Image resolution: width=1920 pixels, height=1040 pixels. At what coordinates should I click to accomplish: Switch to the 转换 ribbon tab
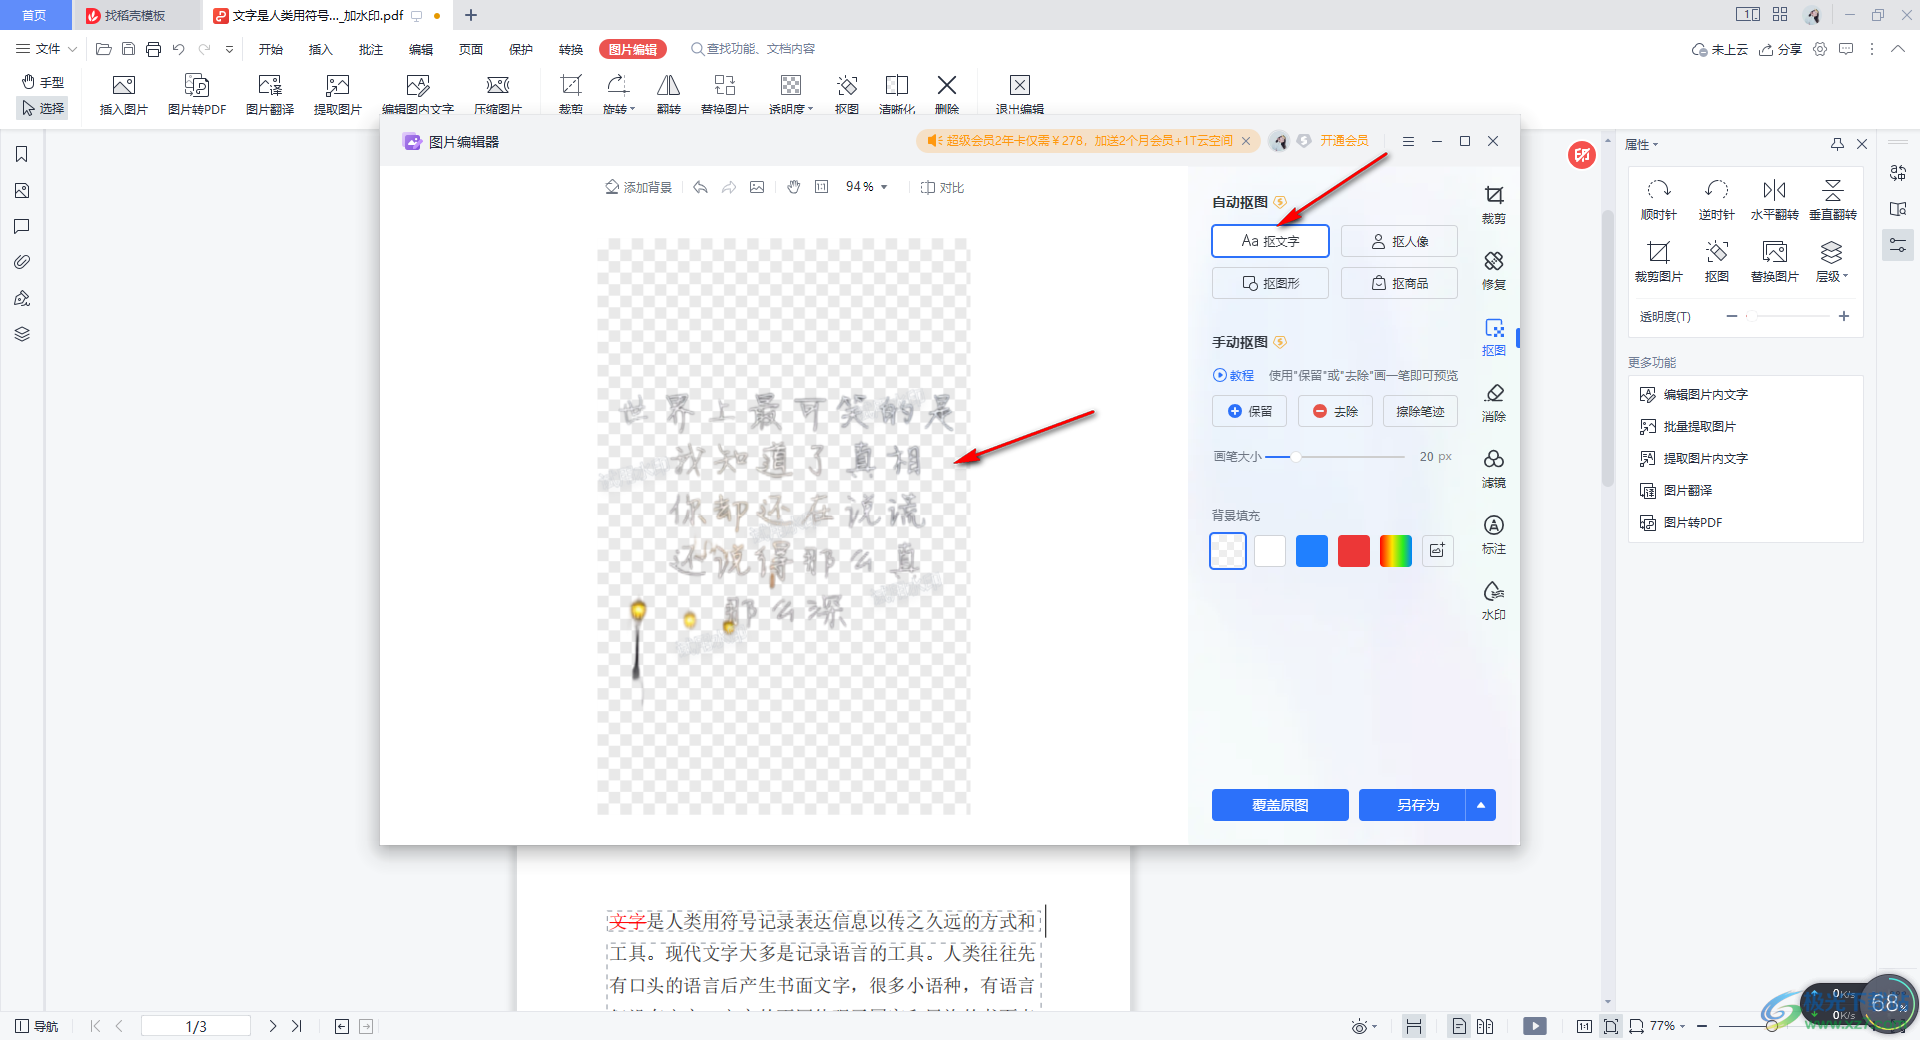[570, 49]
